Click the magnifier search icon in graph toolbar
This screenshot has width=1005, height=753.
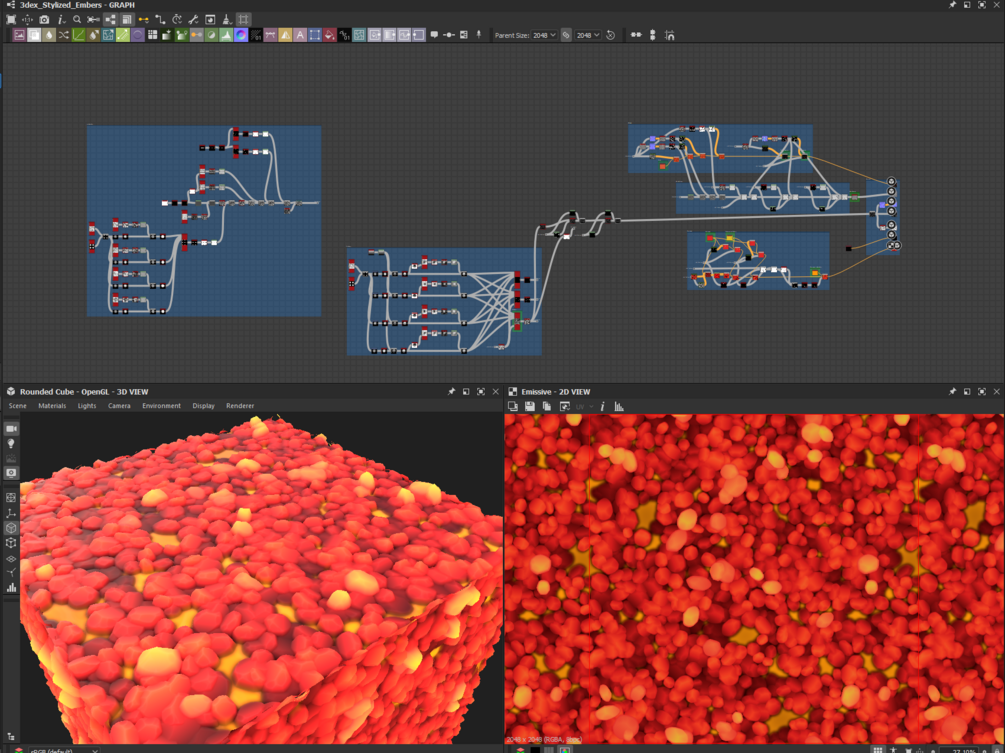click(x=77, y=20)
